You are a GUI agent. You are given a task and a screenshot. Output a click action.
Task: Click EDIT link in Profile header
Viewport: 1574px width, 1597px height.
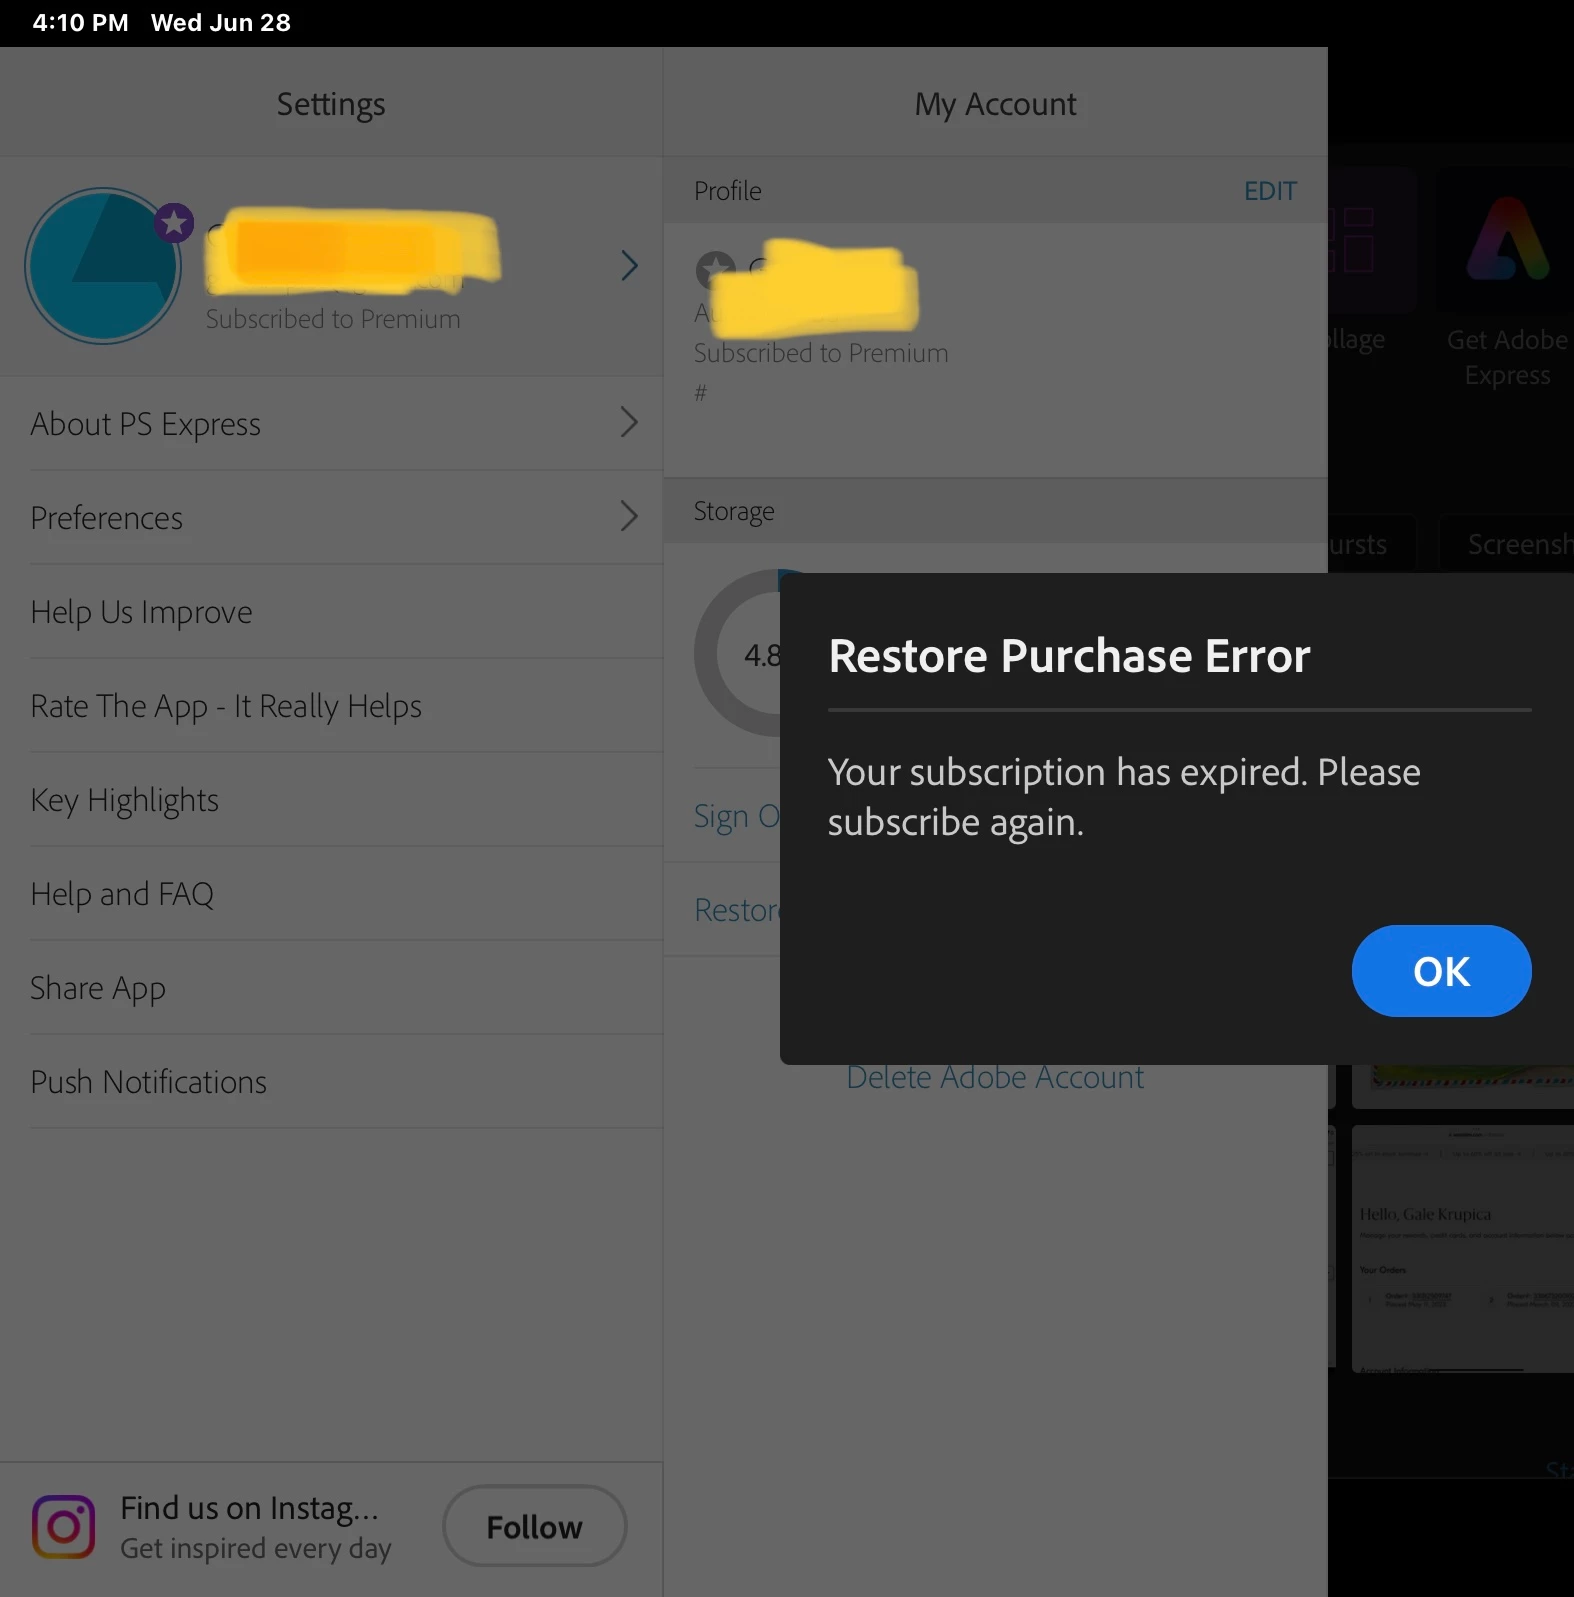pos(1270,191)
